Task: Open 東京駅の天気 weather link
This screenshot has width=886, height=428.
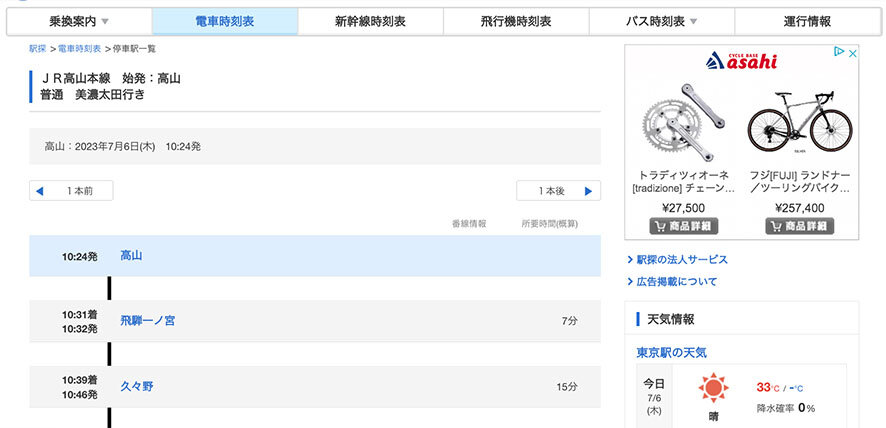Action: (671, 353)
